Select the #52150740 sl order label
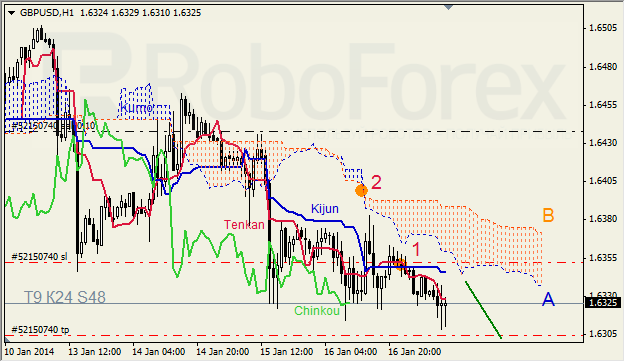625x362 pixels. (39, 256)
